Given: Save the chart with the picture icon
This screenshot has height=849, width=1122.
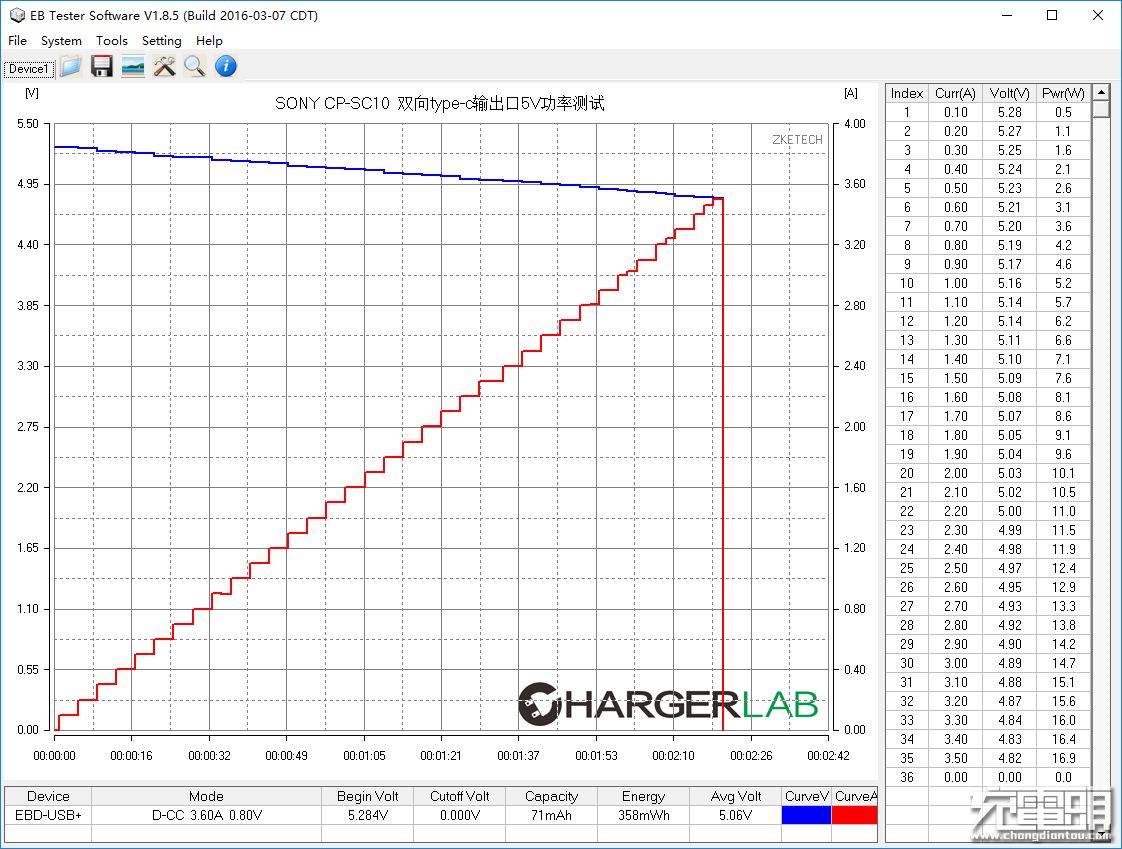Looking at the screenshot, I should 133,67.
